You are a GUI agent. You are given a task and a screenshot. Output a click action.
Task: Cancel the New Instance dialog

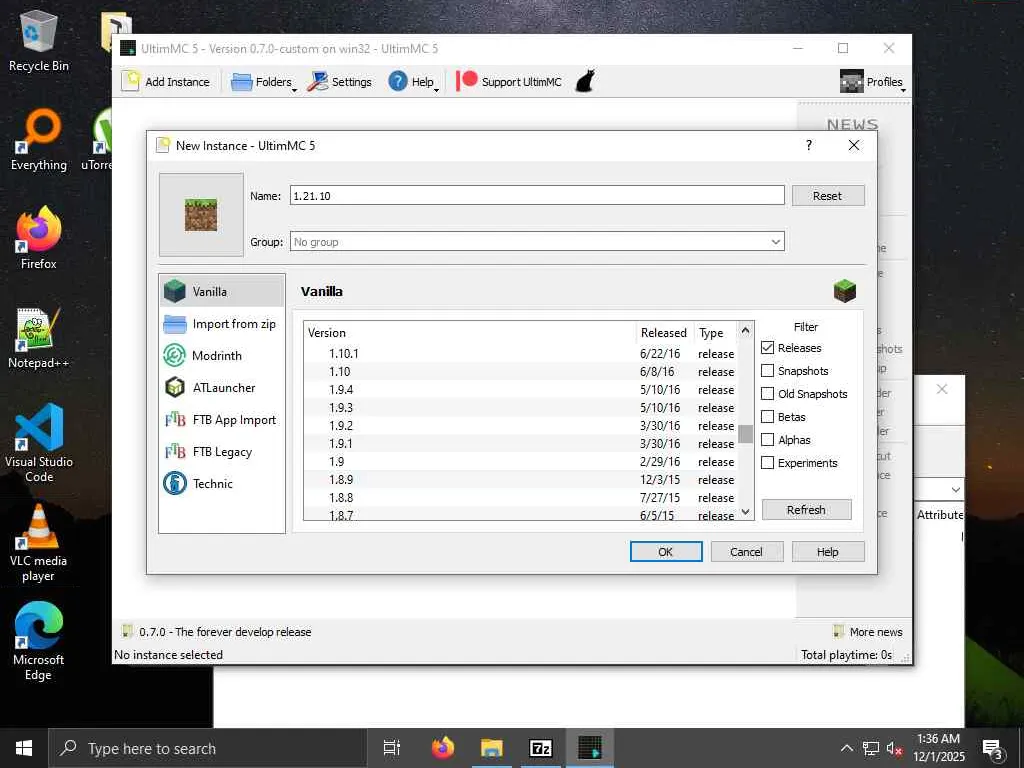(x=746, y=551)
